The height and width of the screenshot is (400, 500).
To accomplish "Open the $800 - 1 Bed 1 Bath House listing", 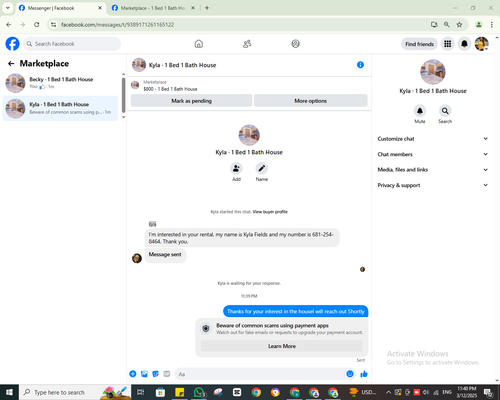I will click(170, 89).
